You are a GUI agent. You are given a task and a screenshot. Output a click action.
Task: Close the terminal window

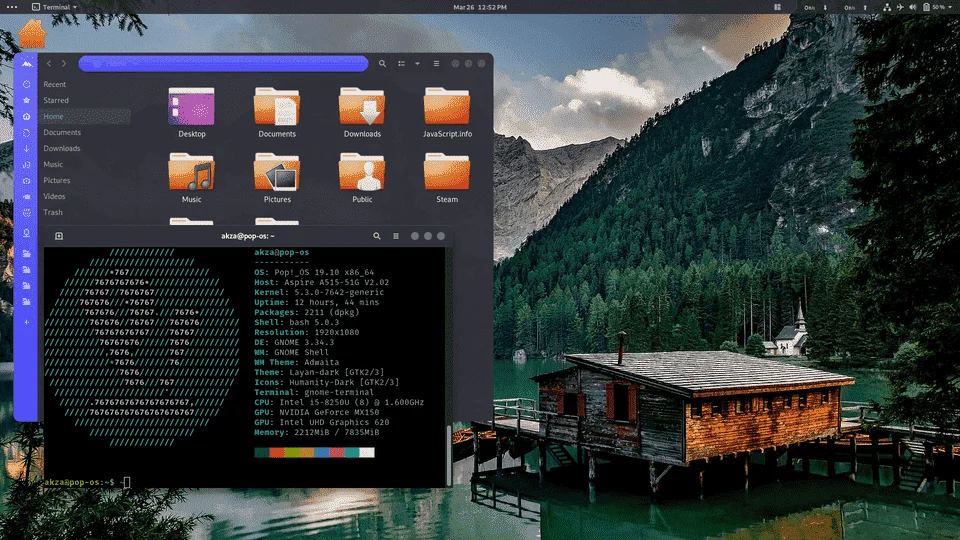click(441, 236)
